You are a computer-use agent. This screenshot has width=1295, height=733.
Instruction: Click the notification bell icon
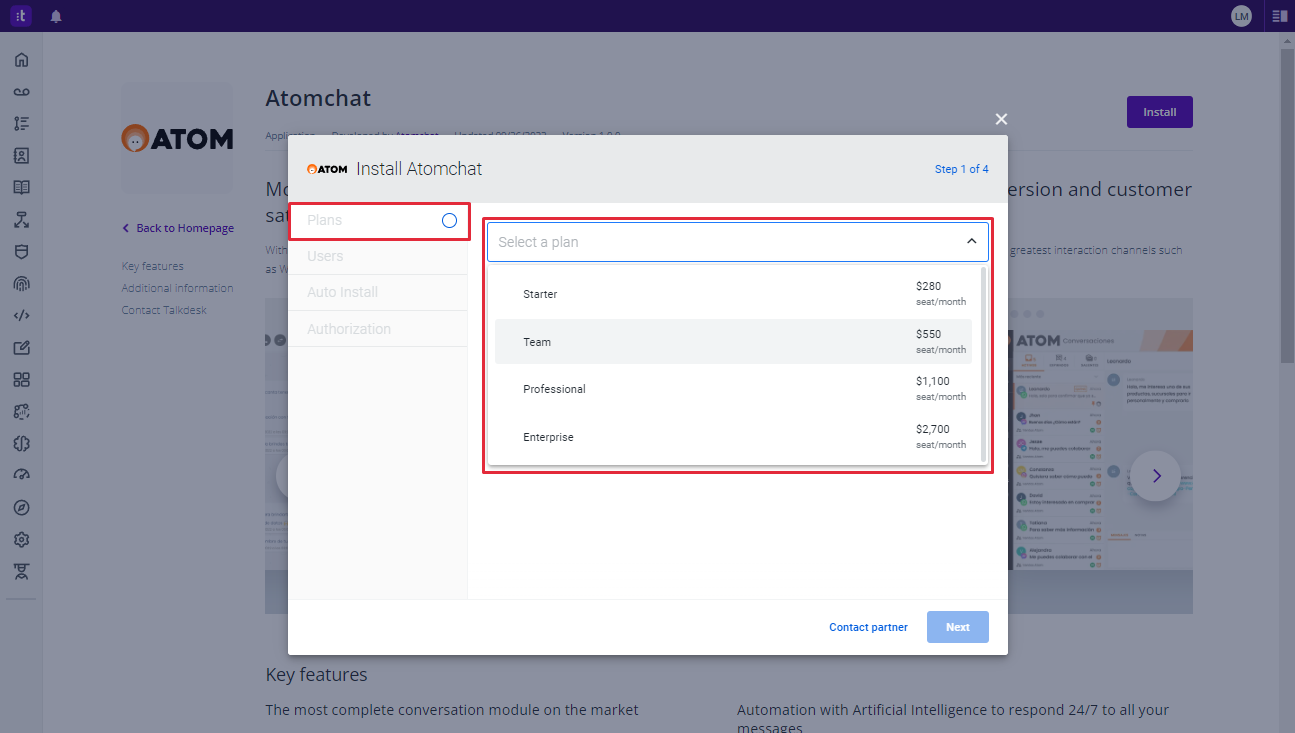pyautogui.click(x=56, y=16)
